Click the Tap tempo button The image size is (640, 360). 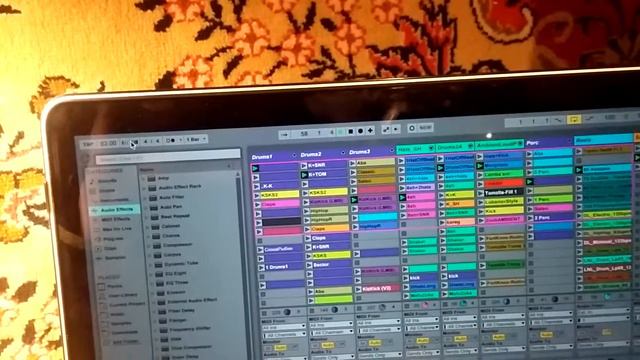(87, 144)
